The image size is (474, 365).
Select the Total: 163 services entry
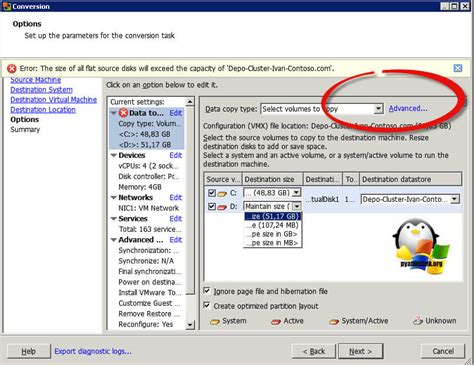(x=150, y=229)
